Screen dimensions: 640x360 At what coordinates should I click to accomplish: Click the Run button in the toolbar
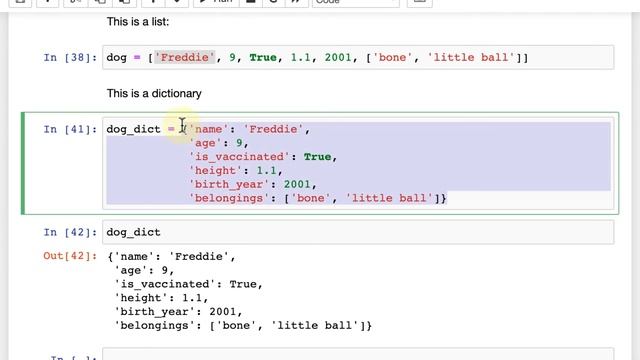(216, 2)
